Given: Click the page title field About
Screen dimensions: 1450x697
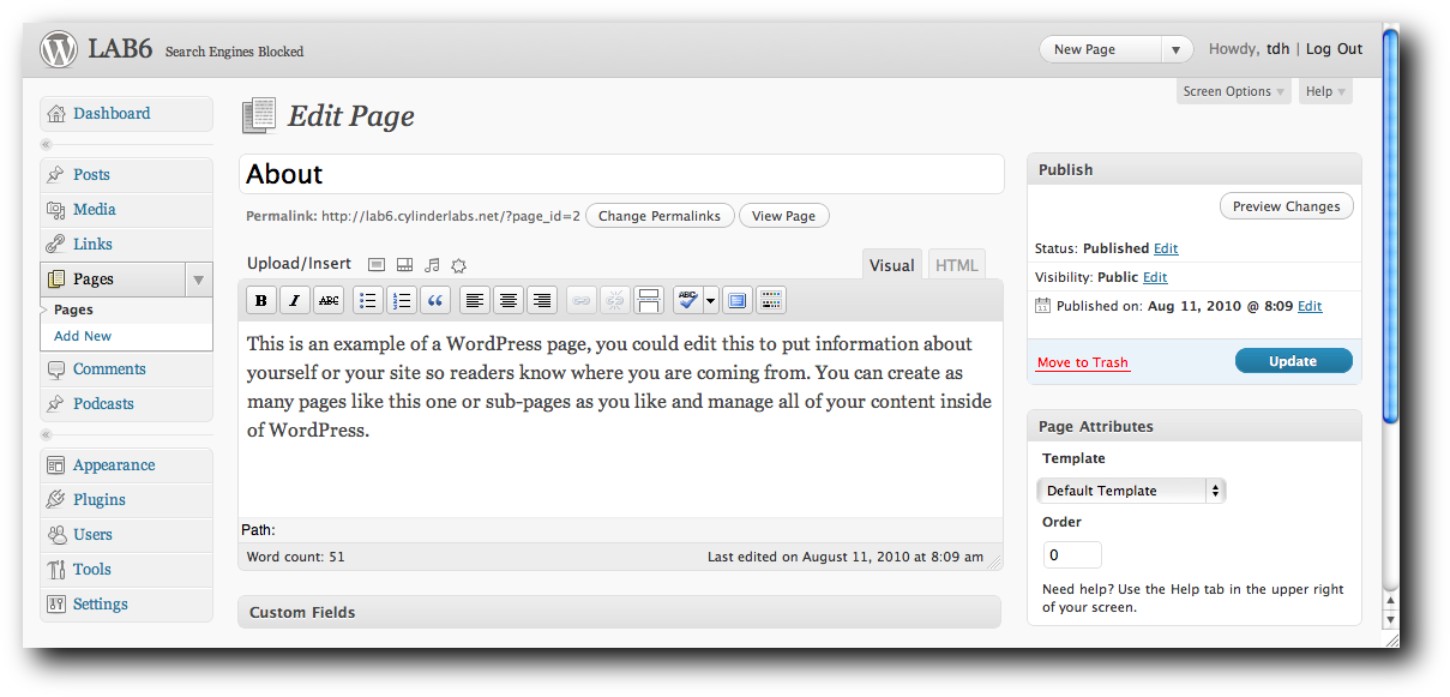Looking at the screenshot, I should 621,174.
